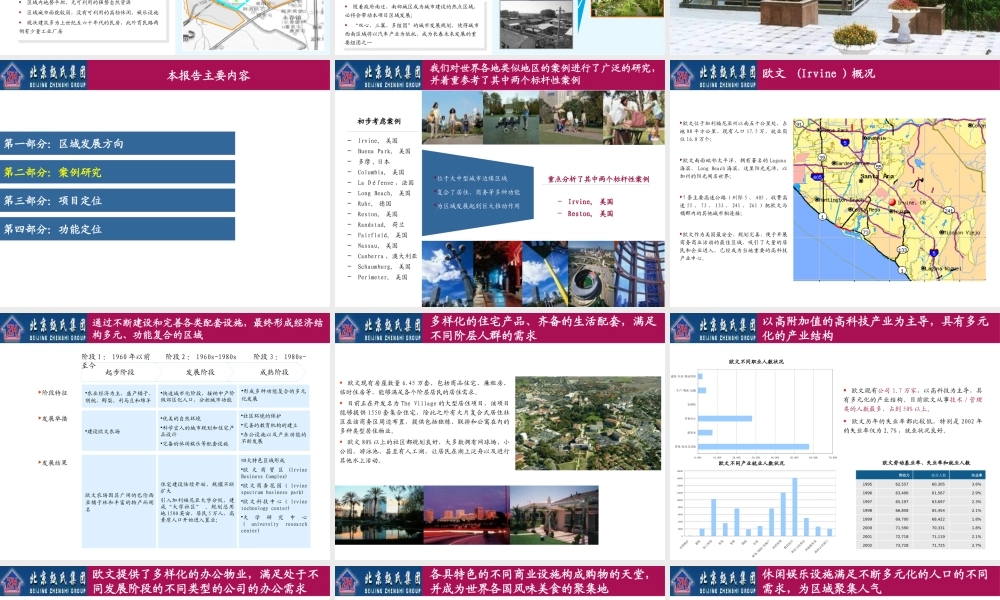Viewport: 1000px width, 600px height.
Task: Click the 第四部分: 功能定位 bar
Action: point(117,229)
